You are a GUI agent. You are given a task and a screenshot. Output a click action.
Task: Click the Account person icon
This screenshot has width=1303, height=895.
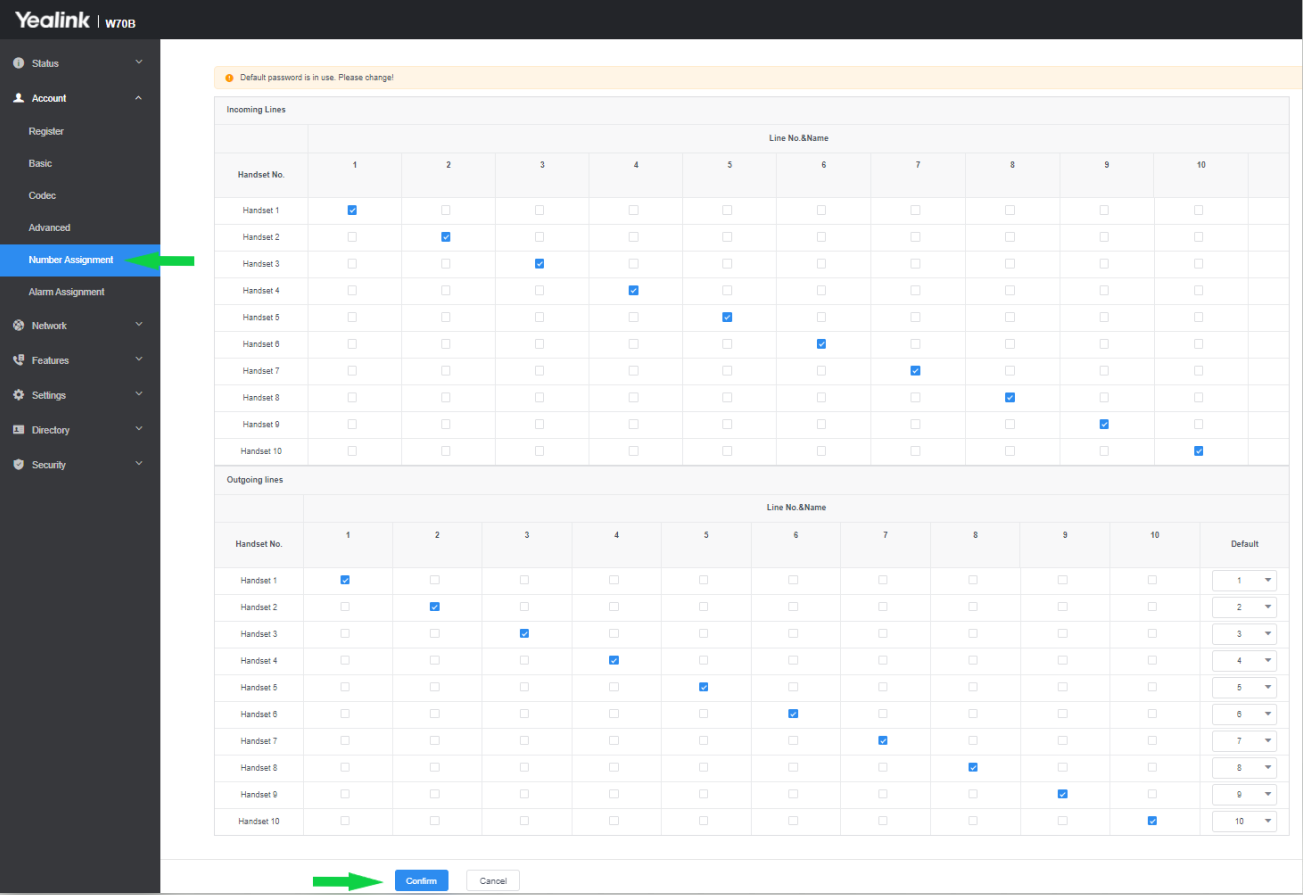18,98
